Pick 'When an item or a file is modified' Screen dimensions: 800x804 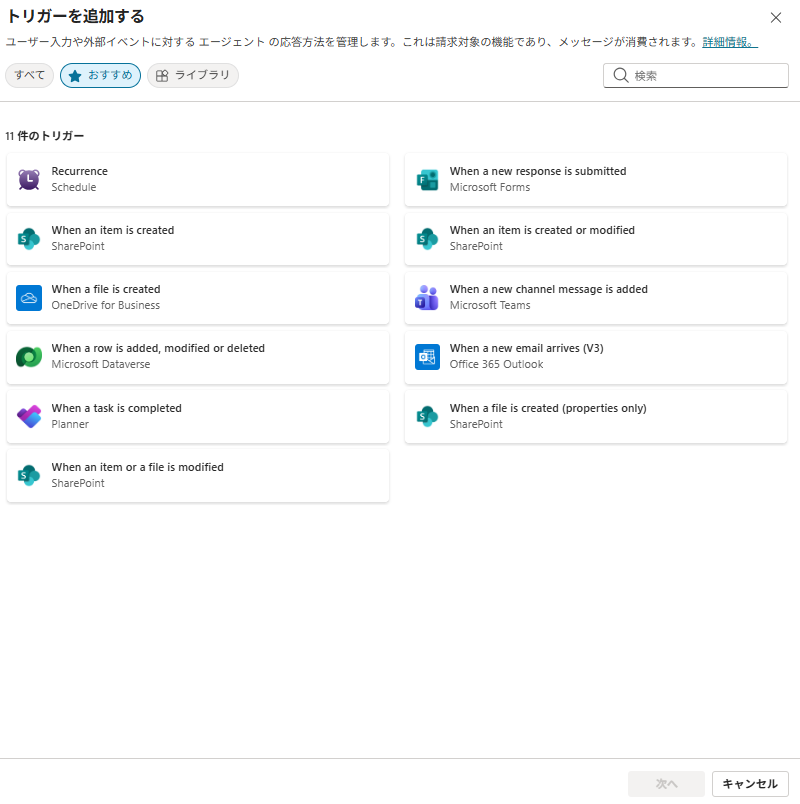[137, 467]
